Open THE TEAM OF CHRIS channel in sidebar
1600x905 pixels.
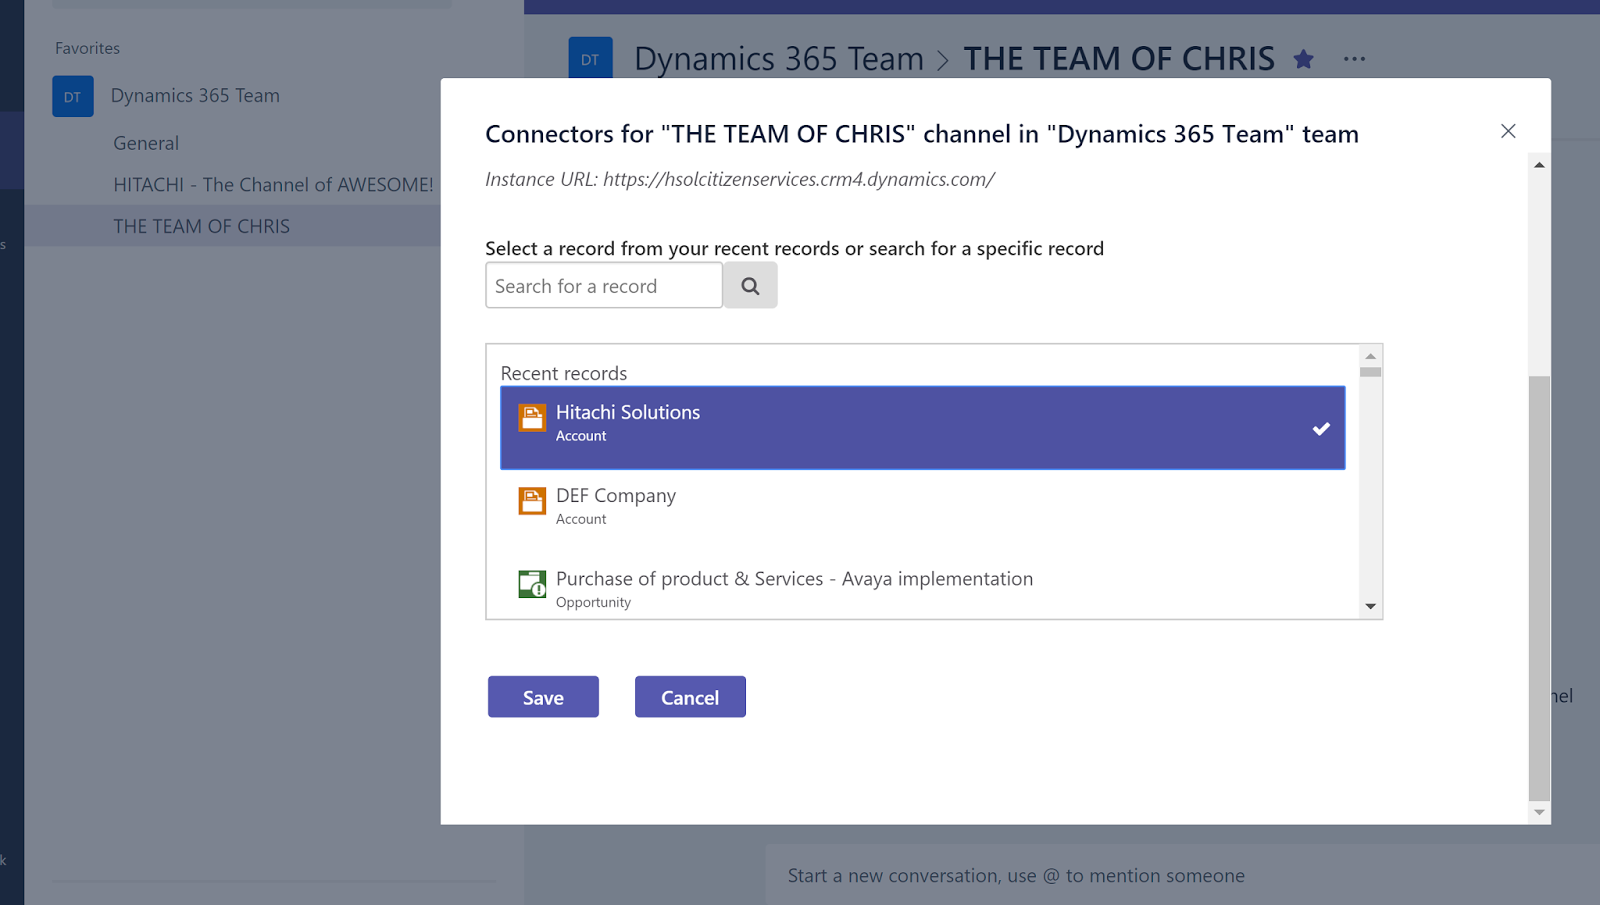point(201,226)
